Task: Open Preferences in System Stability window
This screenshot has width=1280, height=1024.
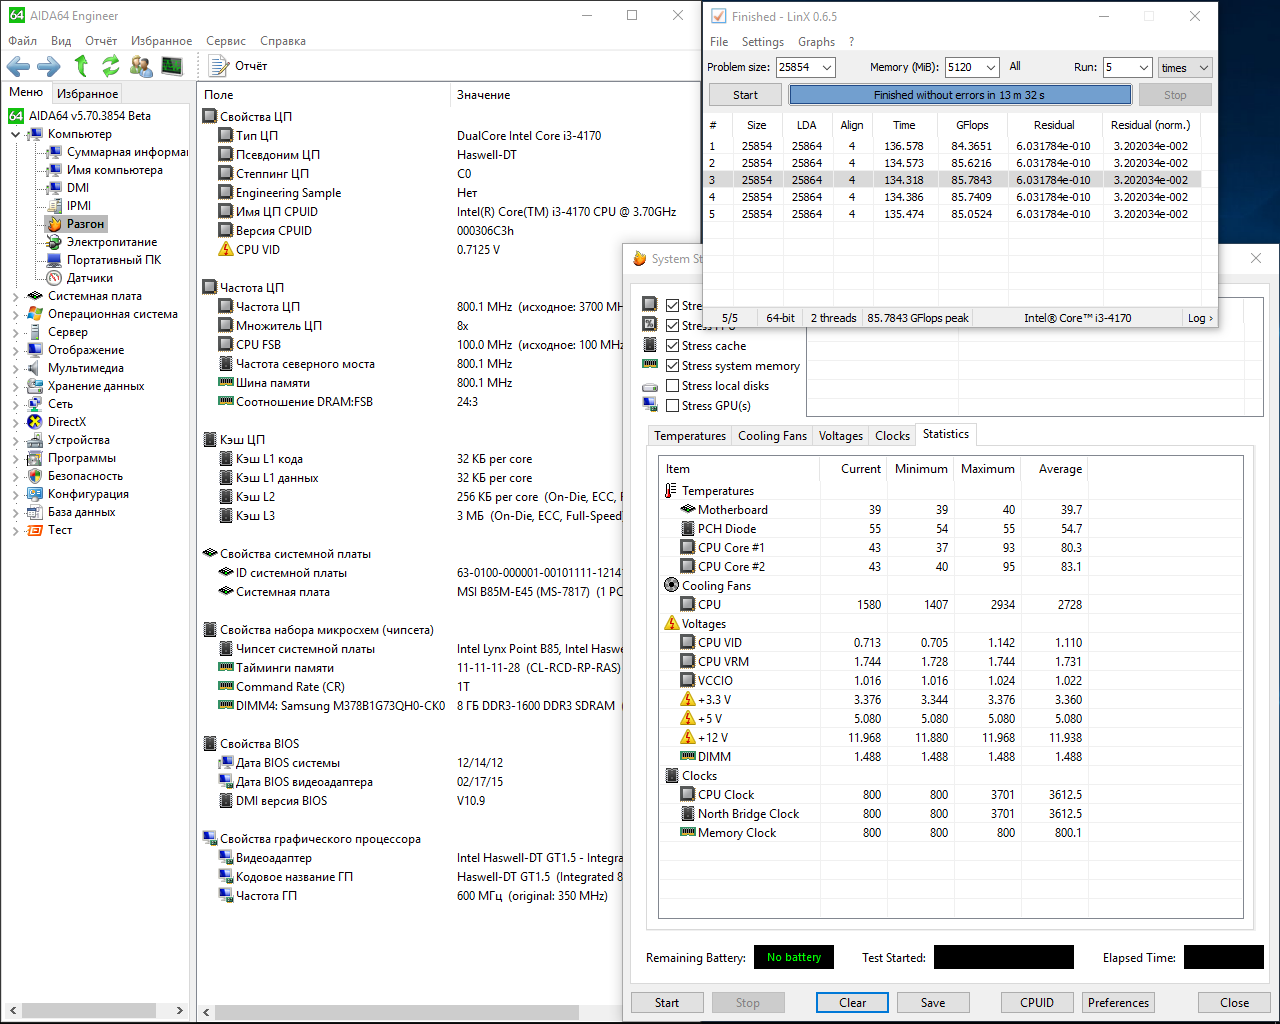Action: [1118, 1003]
